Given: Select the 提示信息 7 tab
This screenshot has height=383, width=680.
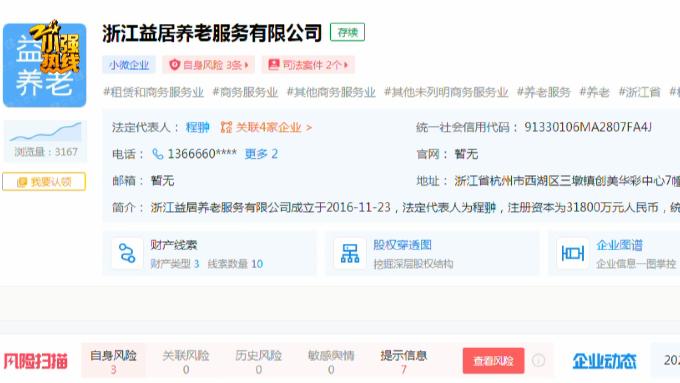Looking at the screenshot, I should coord(404,361).
